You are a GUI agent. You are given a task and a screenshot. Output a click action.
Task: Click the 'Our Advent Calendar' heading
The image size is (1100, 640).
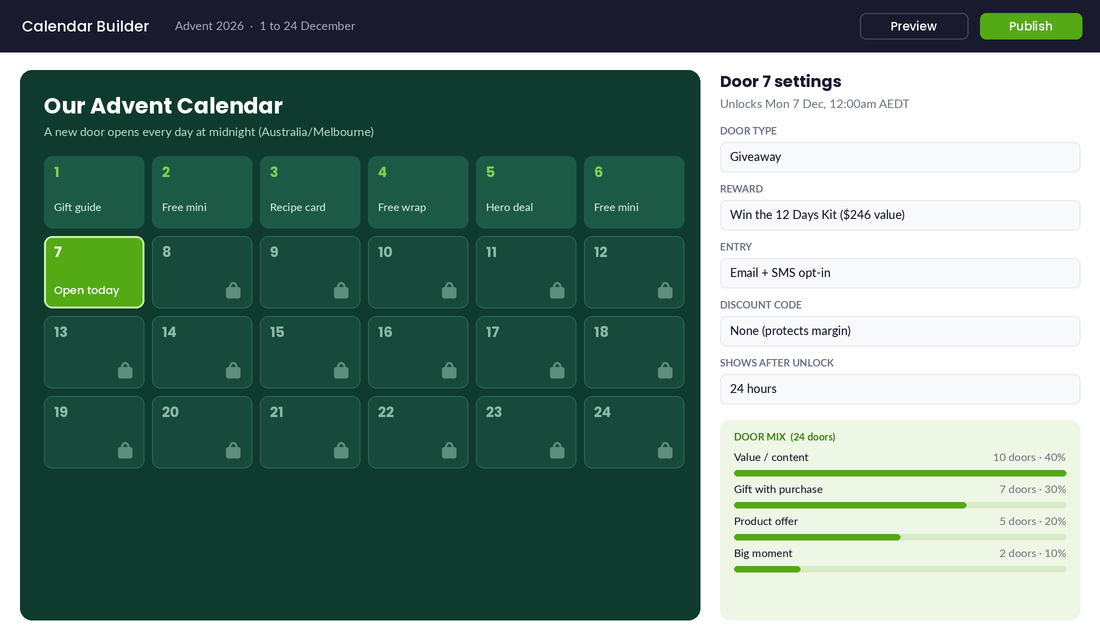point(163,105)
